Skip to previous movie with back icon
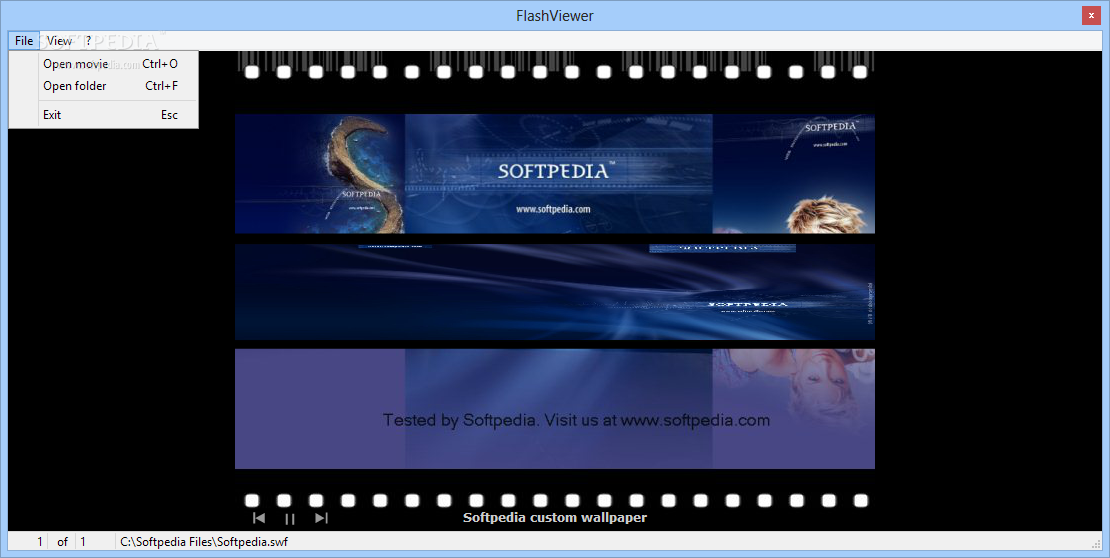Viewport: 1110px width, 558px height. (x=259, y=518)
